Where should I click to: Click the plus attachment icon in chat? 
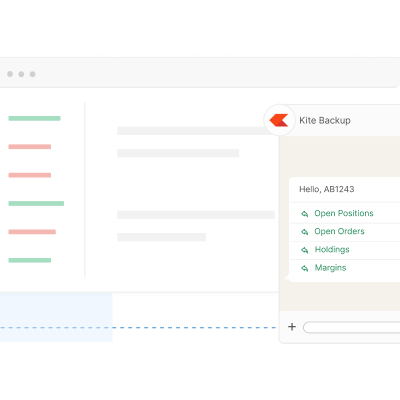[292, 327]
